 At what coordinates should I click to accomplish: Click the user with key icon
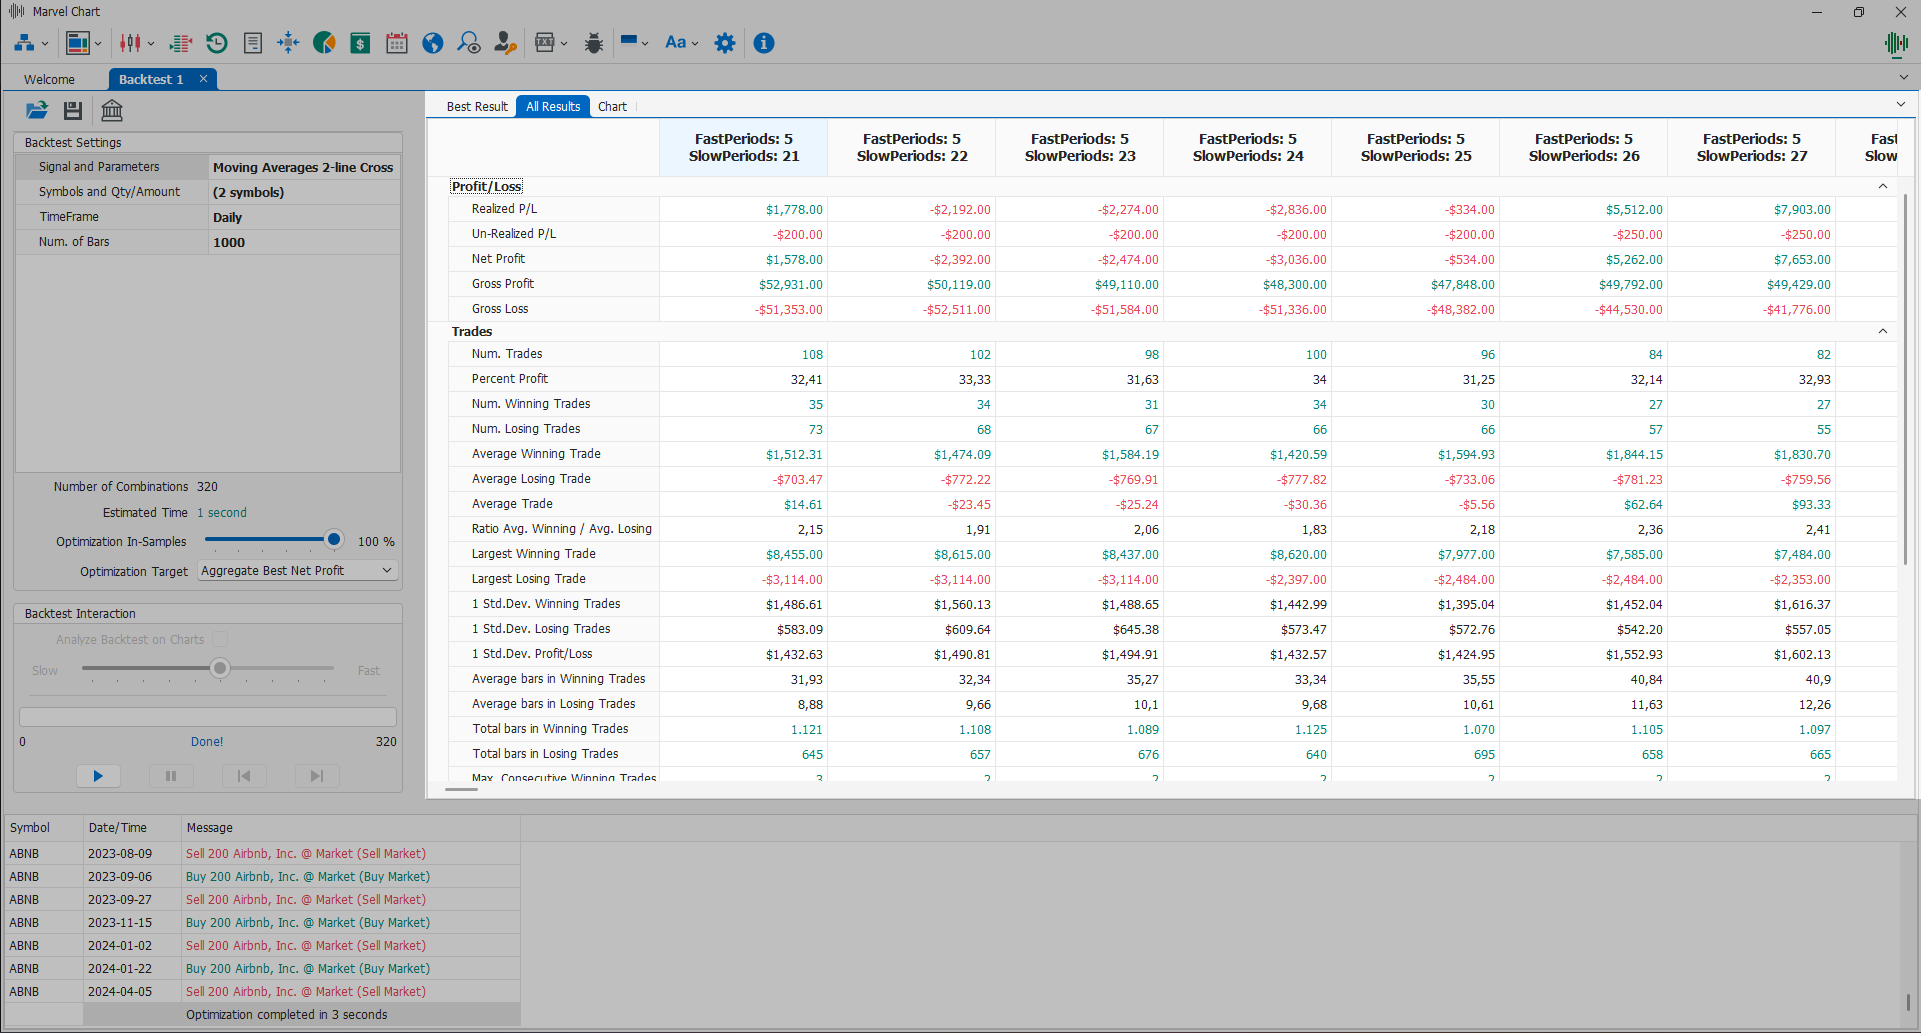pos(505,43)
